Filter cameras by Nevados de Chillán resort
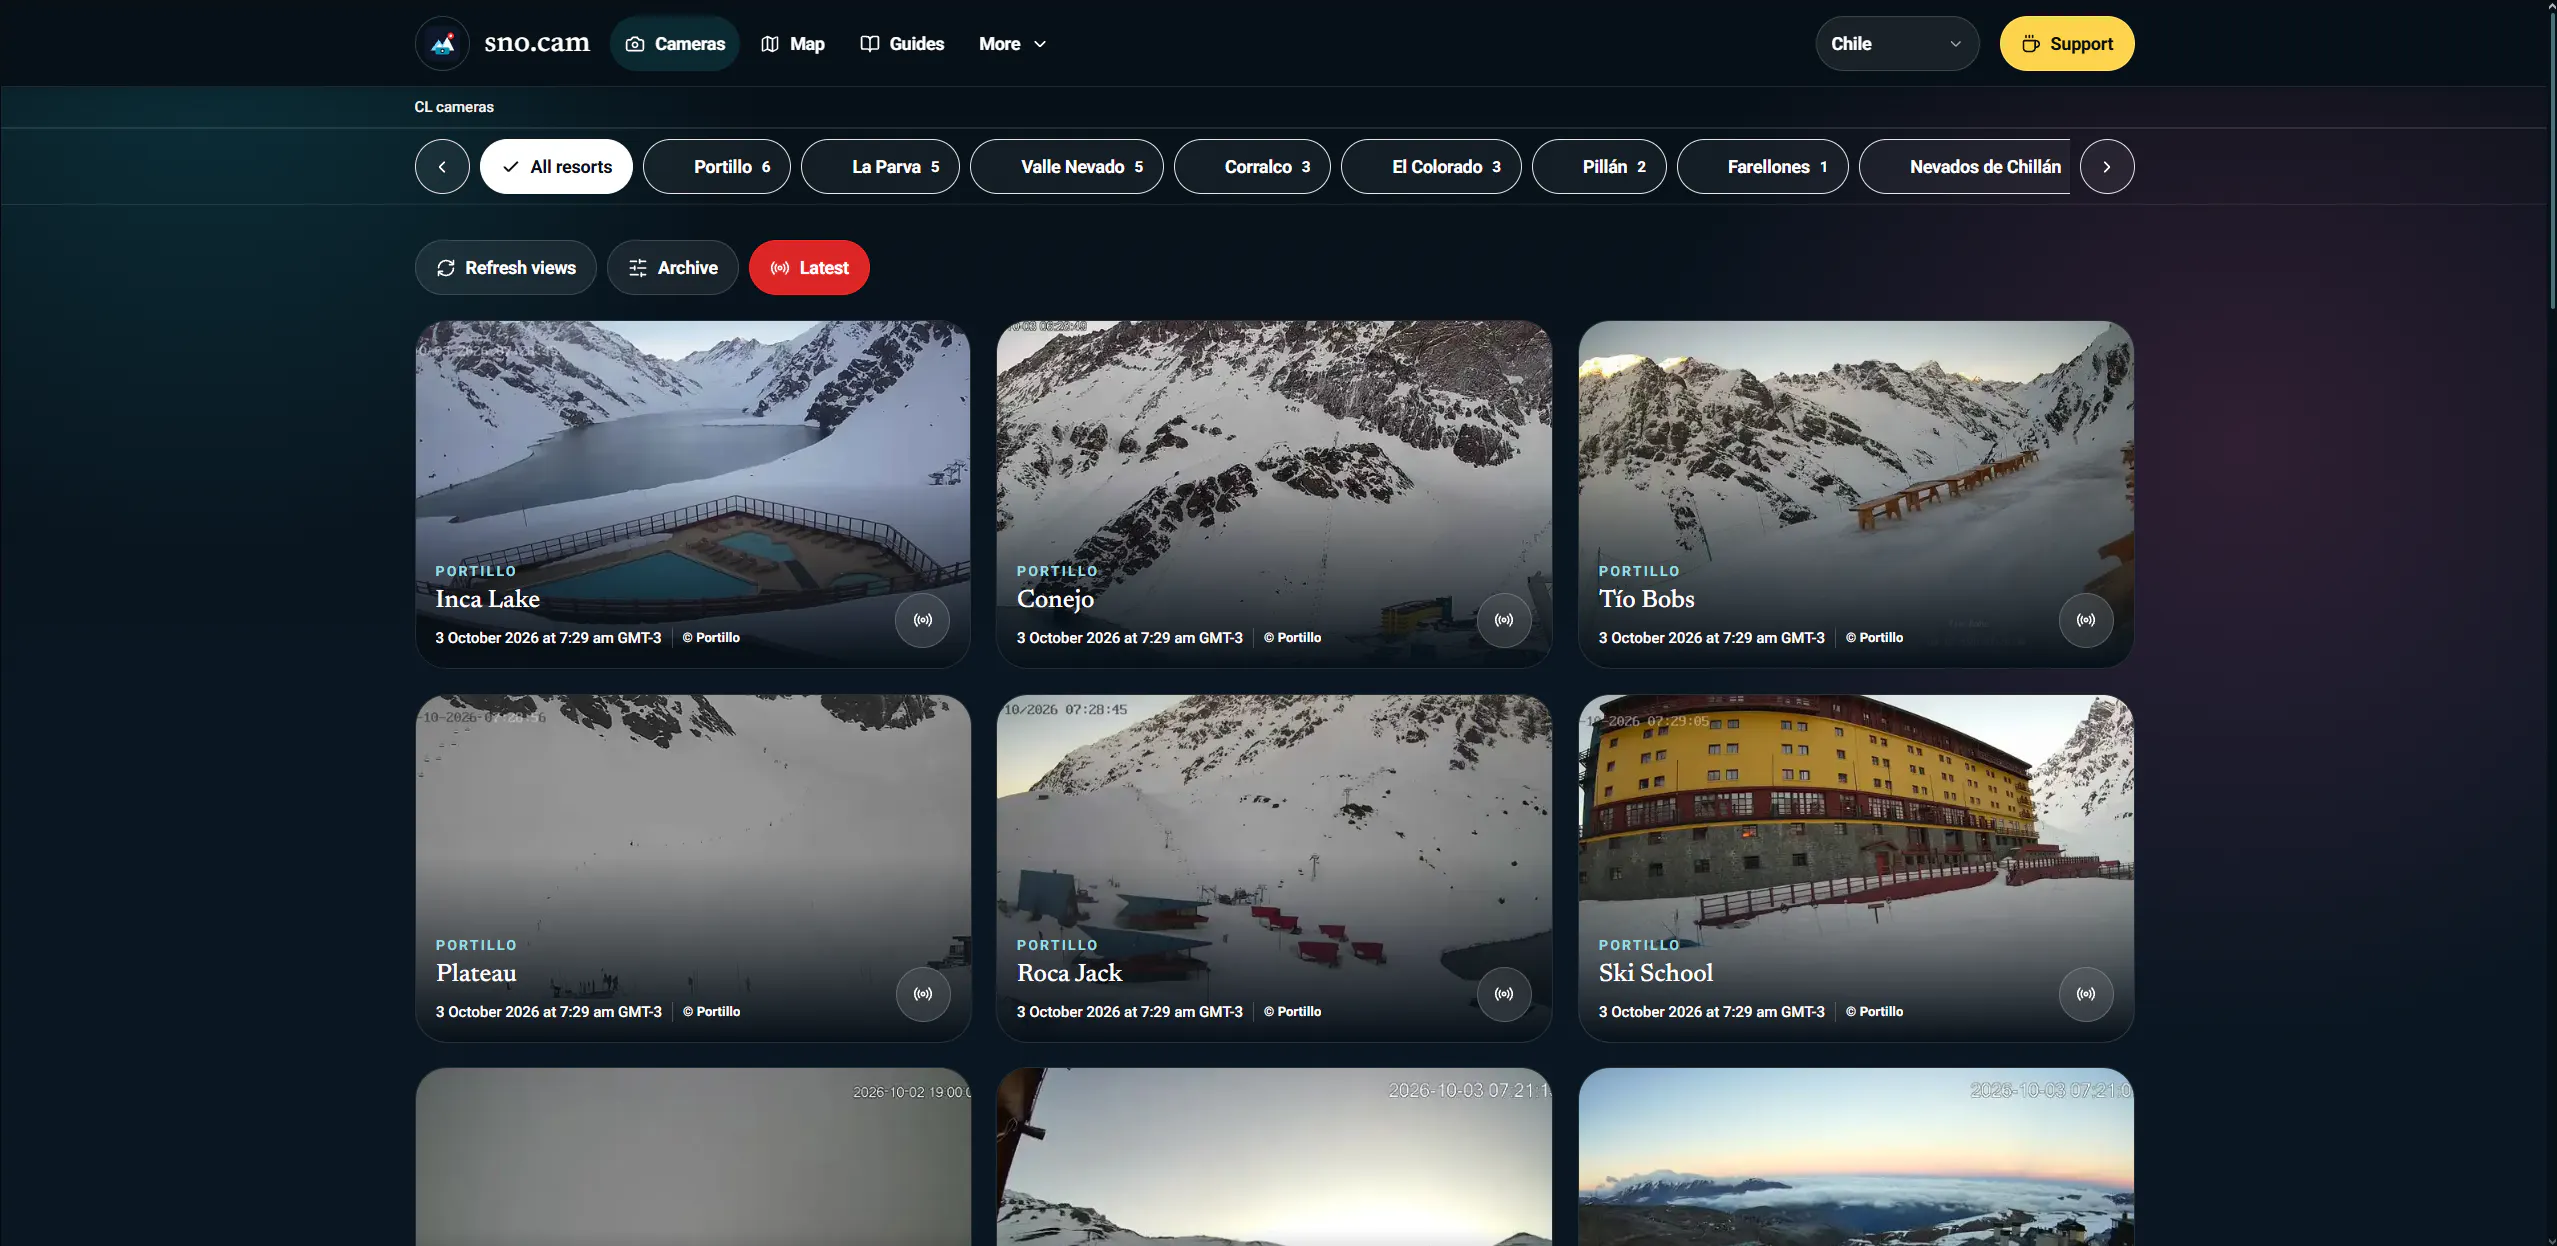The width and height of the screenshot is (2557, 1246). tap(1966, 167)
